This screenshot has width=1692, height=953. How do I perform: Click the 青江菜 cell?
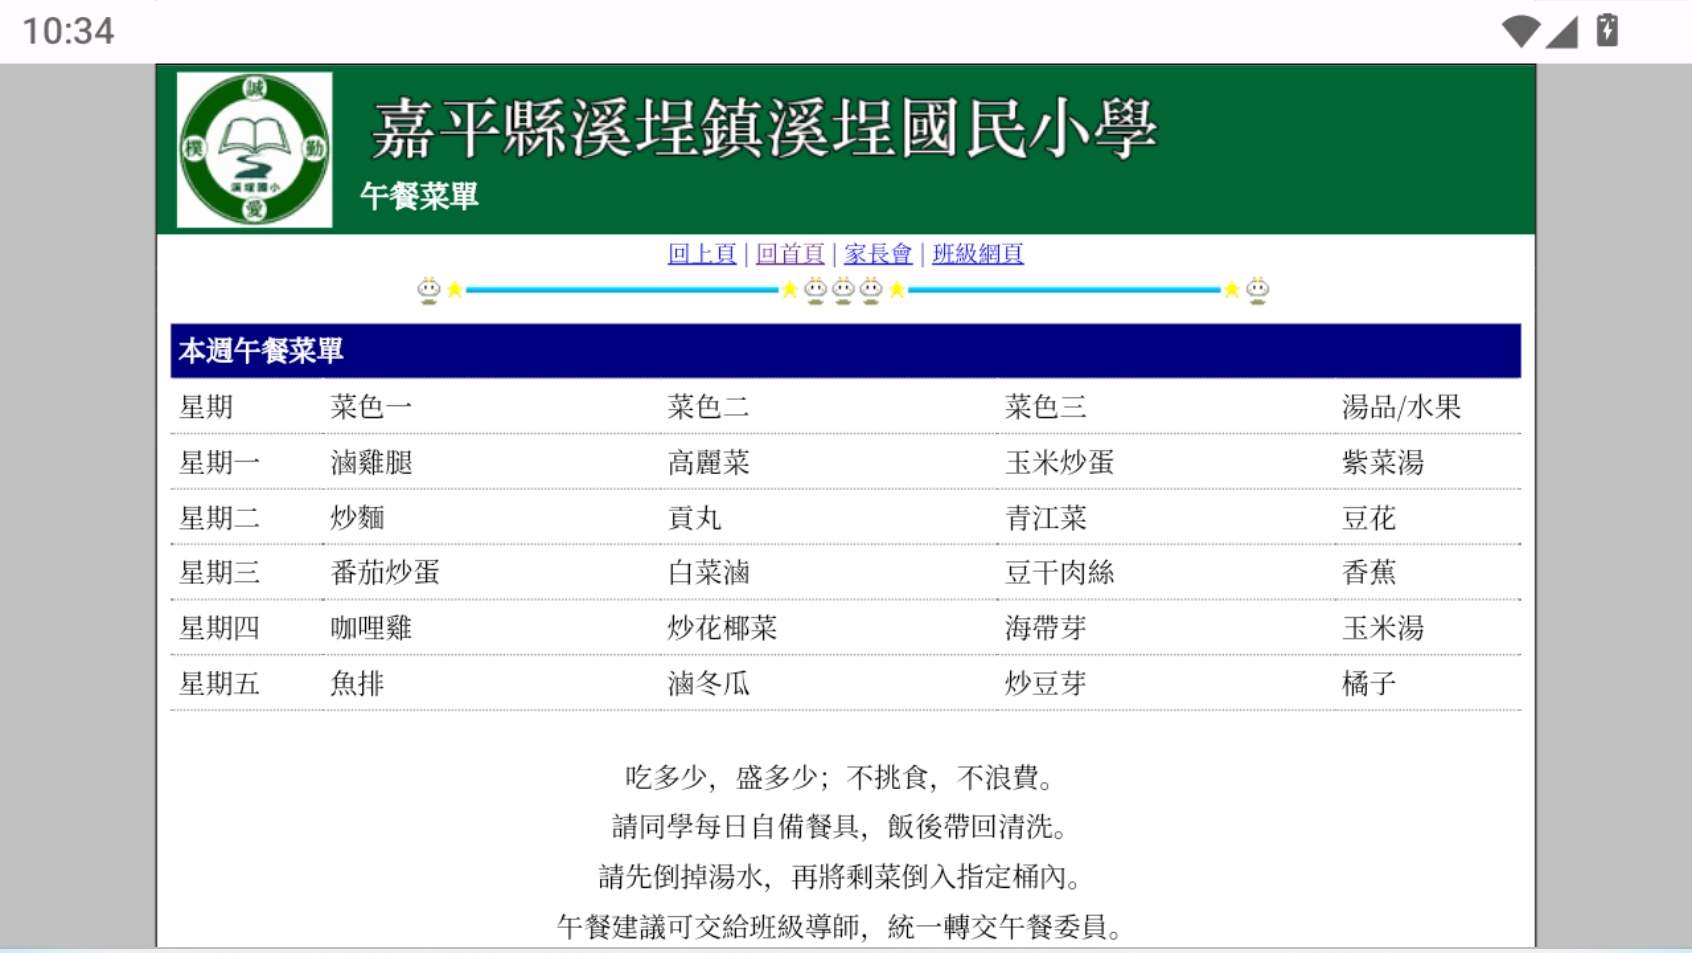pyautogui.click(x=1045, y=518)
